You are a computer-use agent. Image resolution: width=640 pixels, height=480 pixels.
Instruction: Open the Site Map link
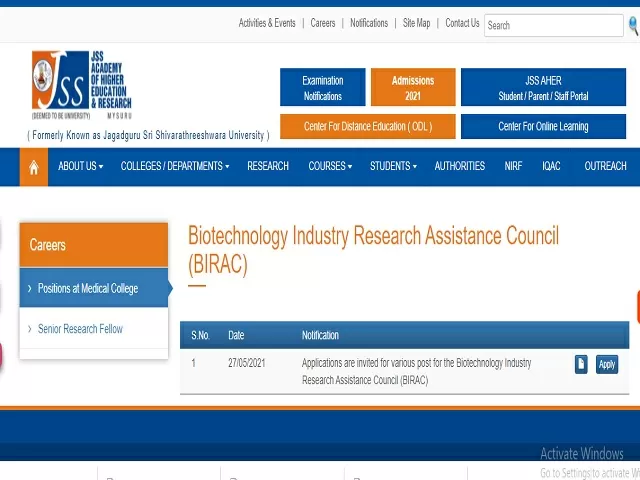[x=416, y=23]
